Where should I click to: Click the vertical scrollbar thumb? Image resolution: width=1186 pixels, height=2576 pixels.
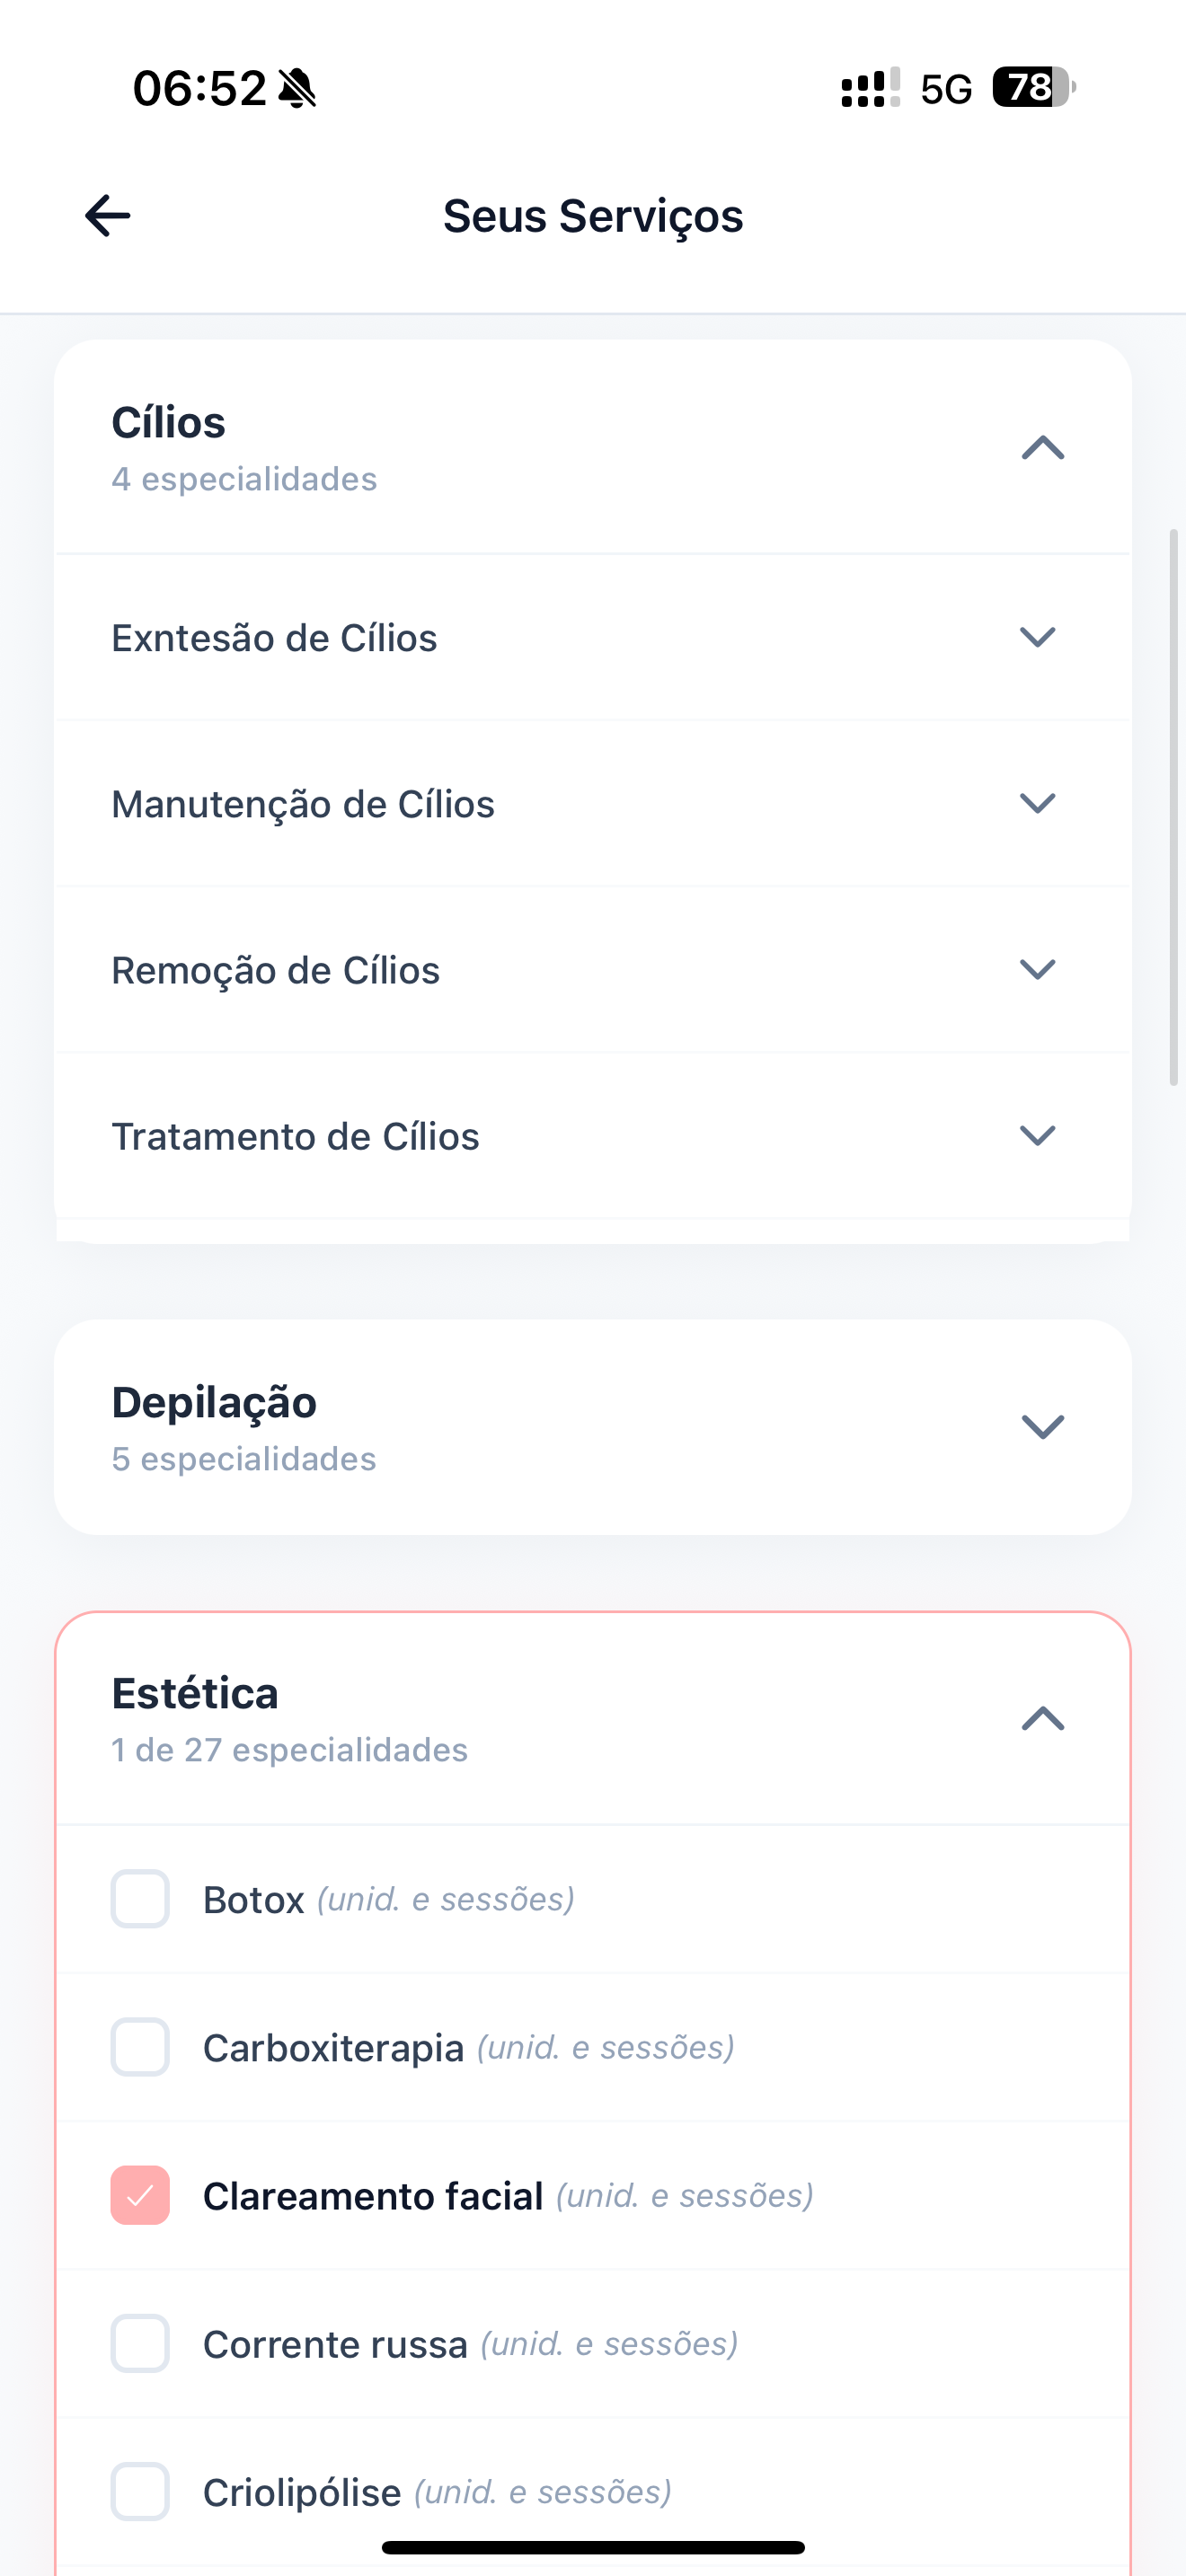click(1174, 808)
